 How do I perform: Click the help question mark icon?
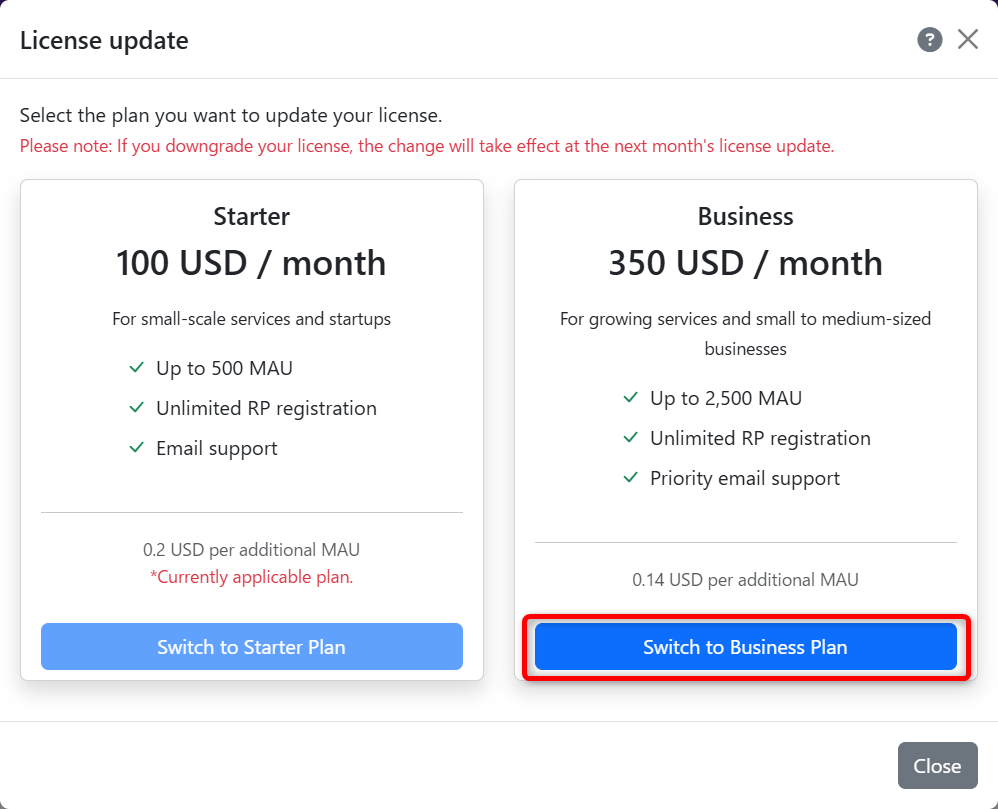click(x=930, y=40)
